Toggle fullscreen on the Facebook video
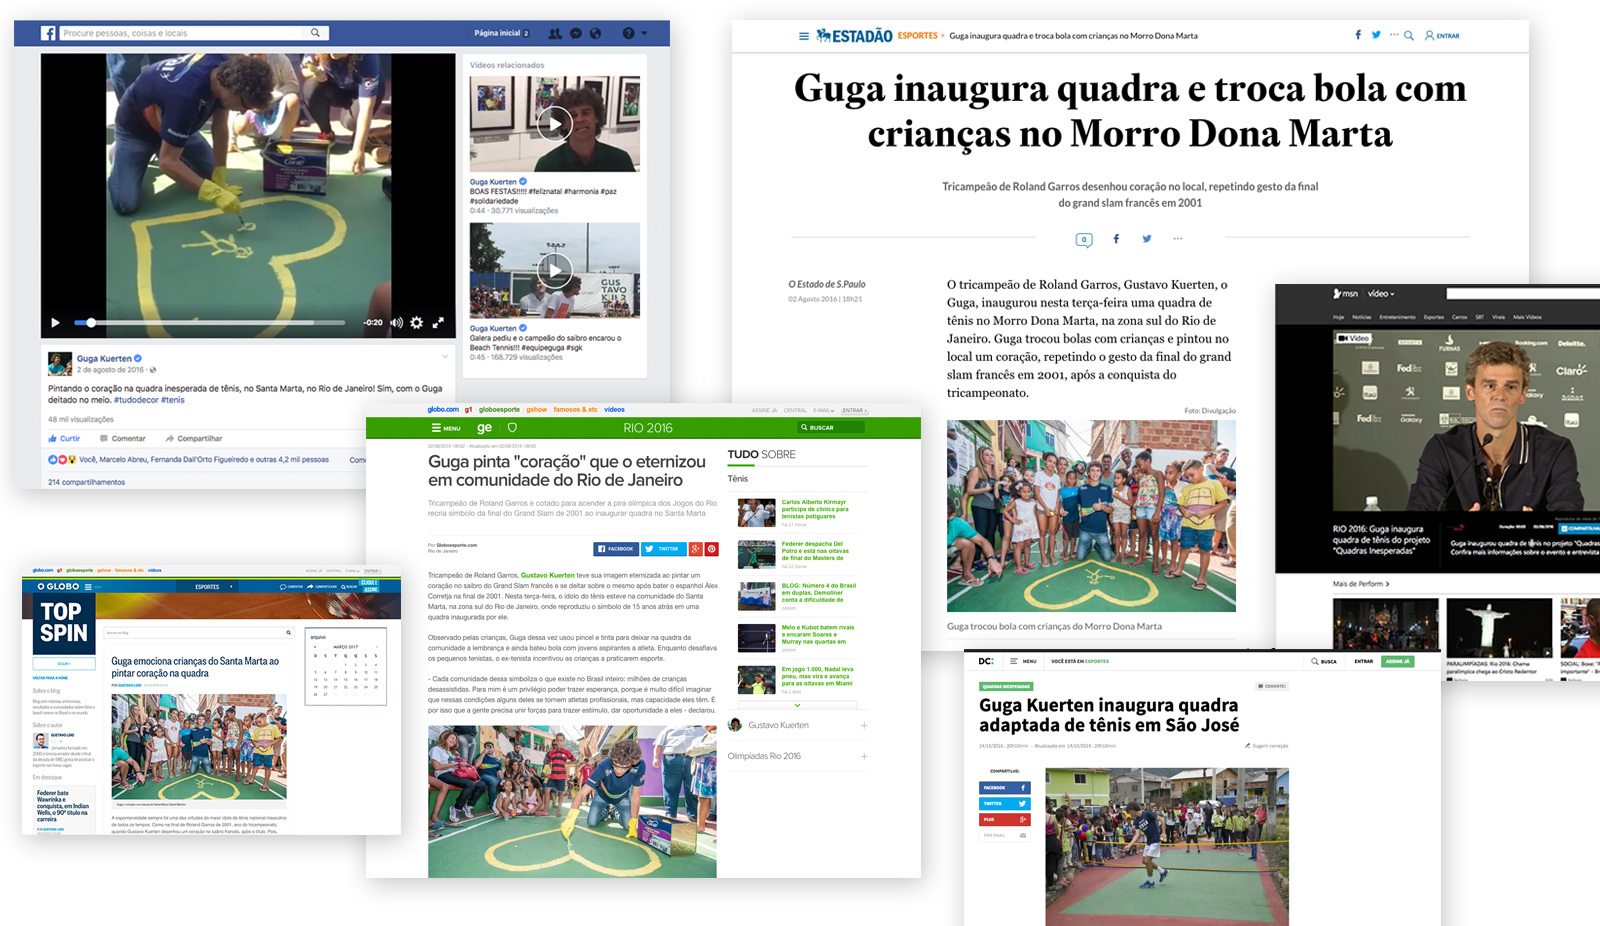Viewport: 1600px width, 926px height. (437, 323)
